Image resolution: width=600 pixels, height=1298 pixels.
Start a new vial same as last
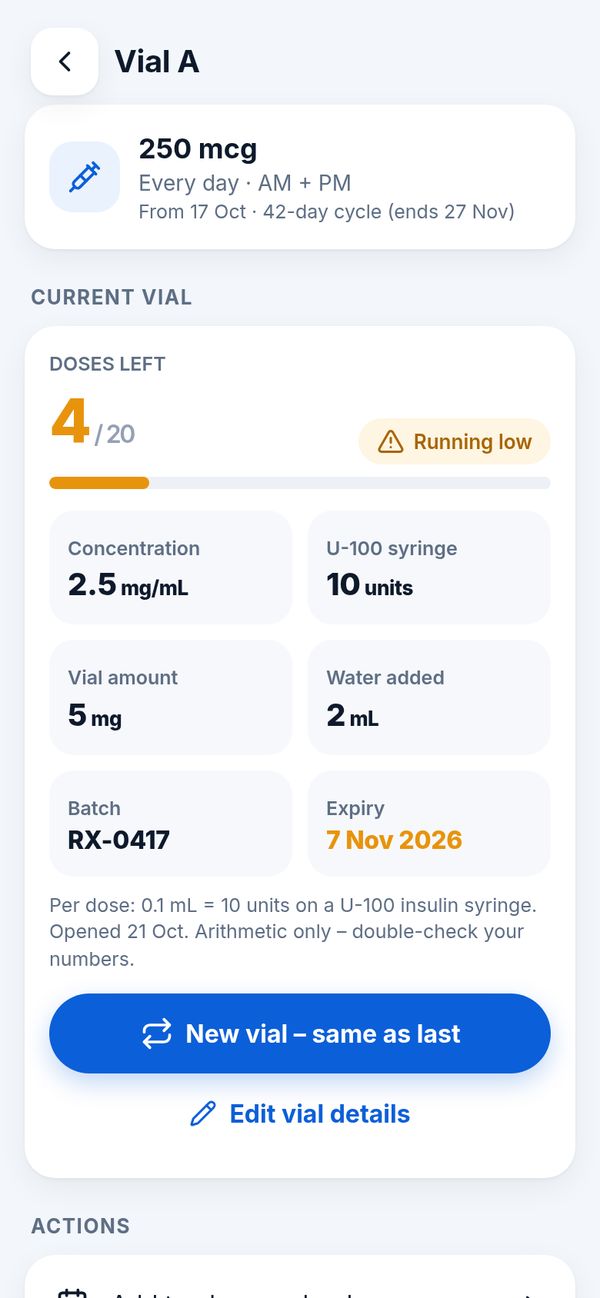point(300,1033)
